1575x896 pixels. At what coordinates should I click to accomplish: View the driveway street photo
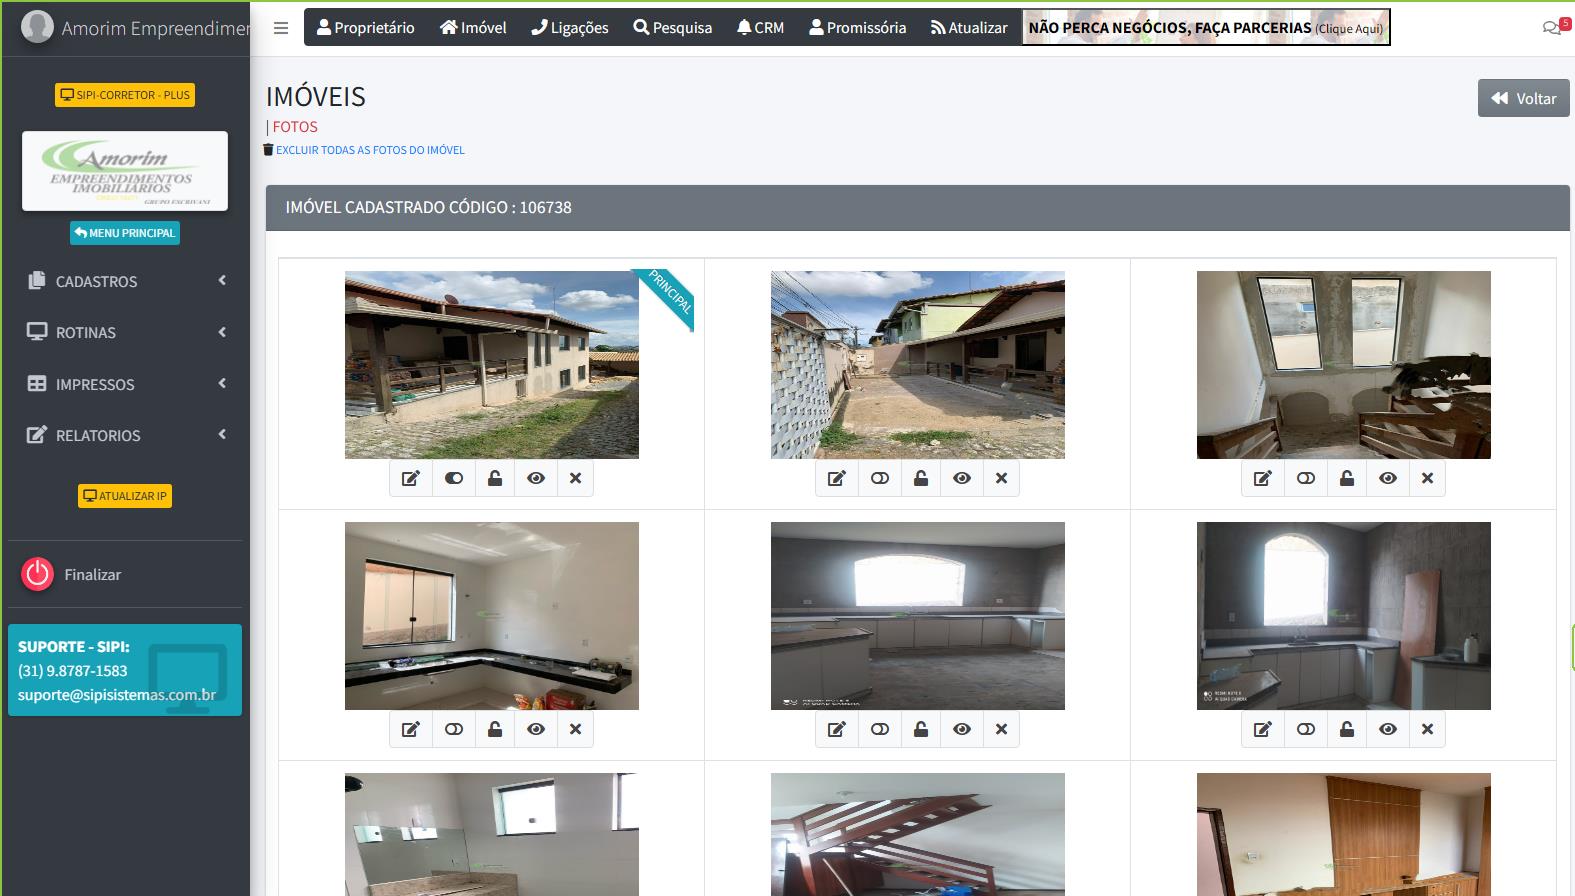point(962,478)
